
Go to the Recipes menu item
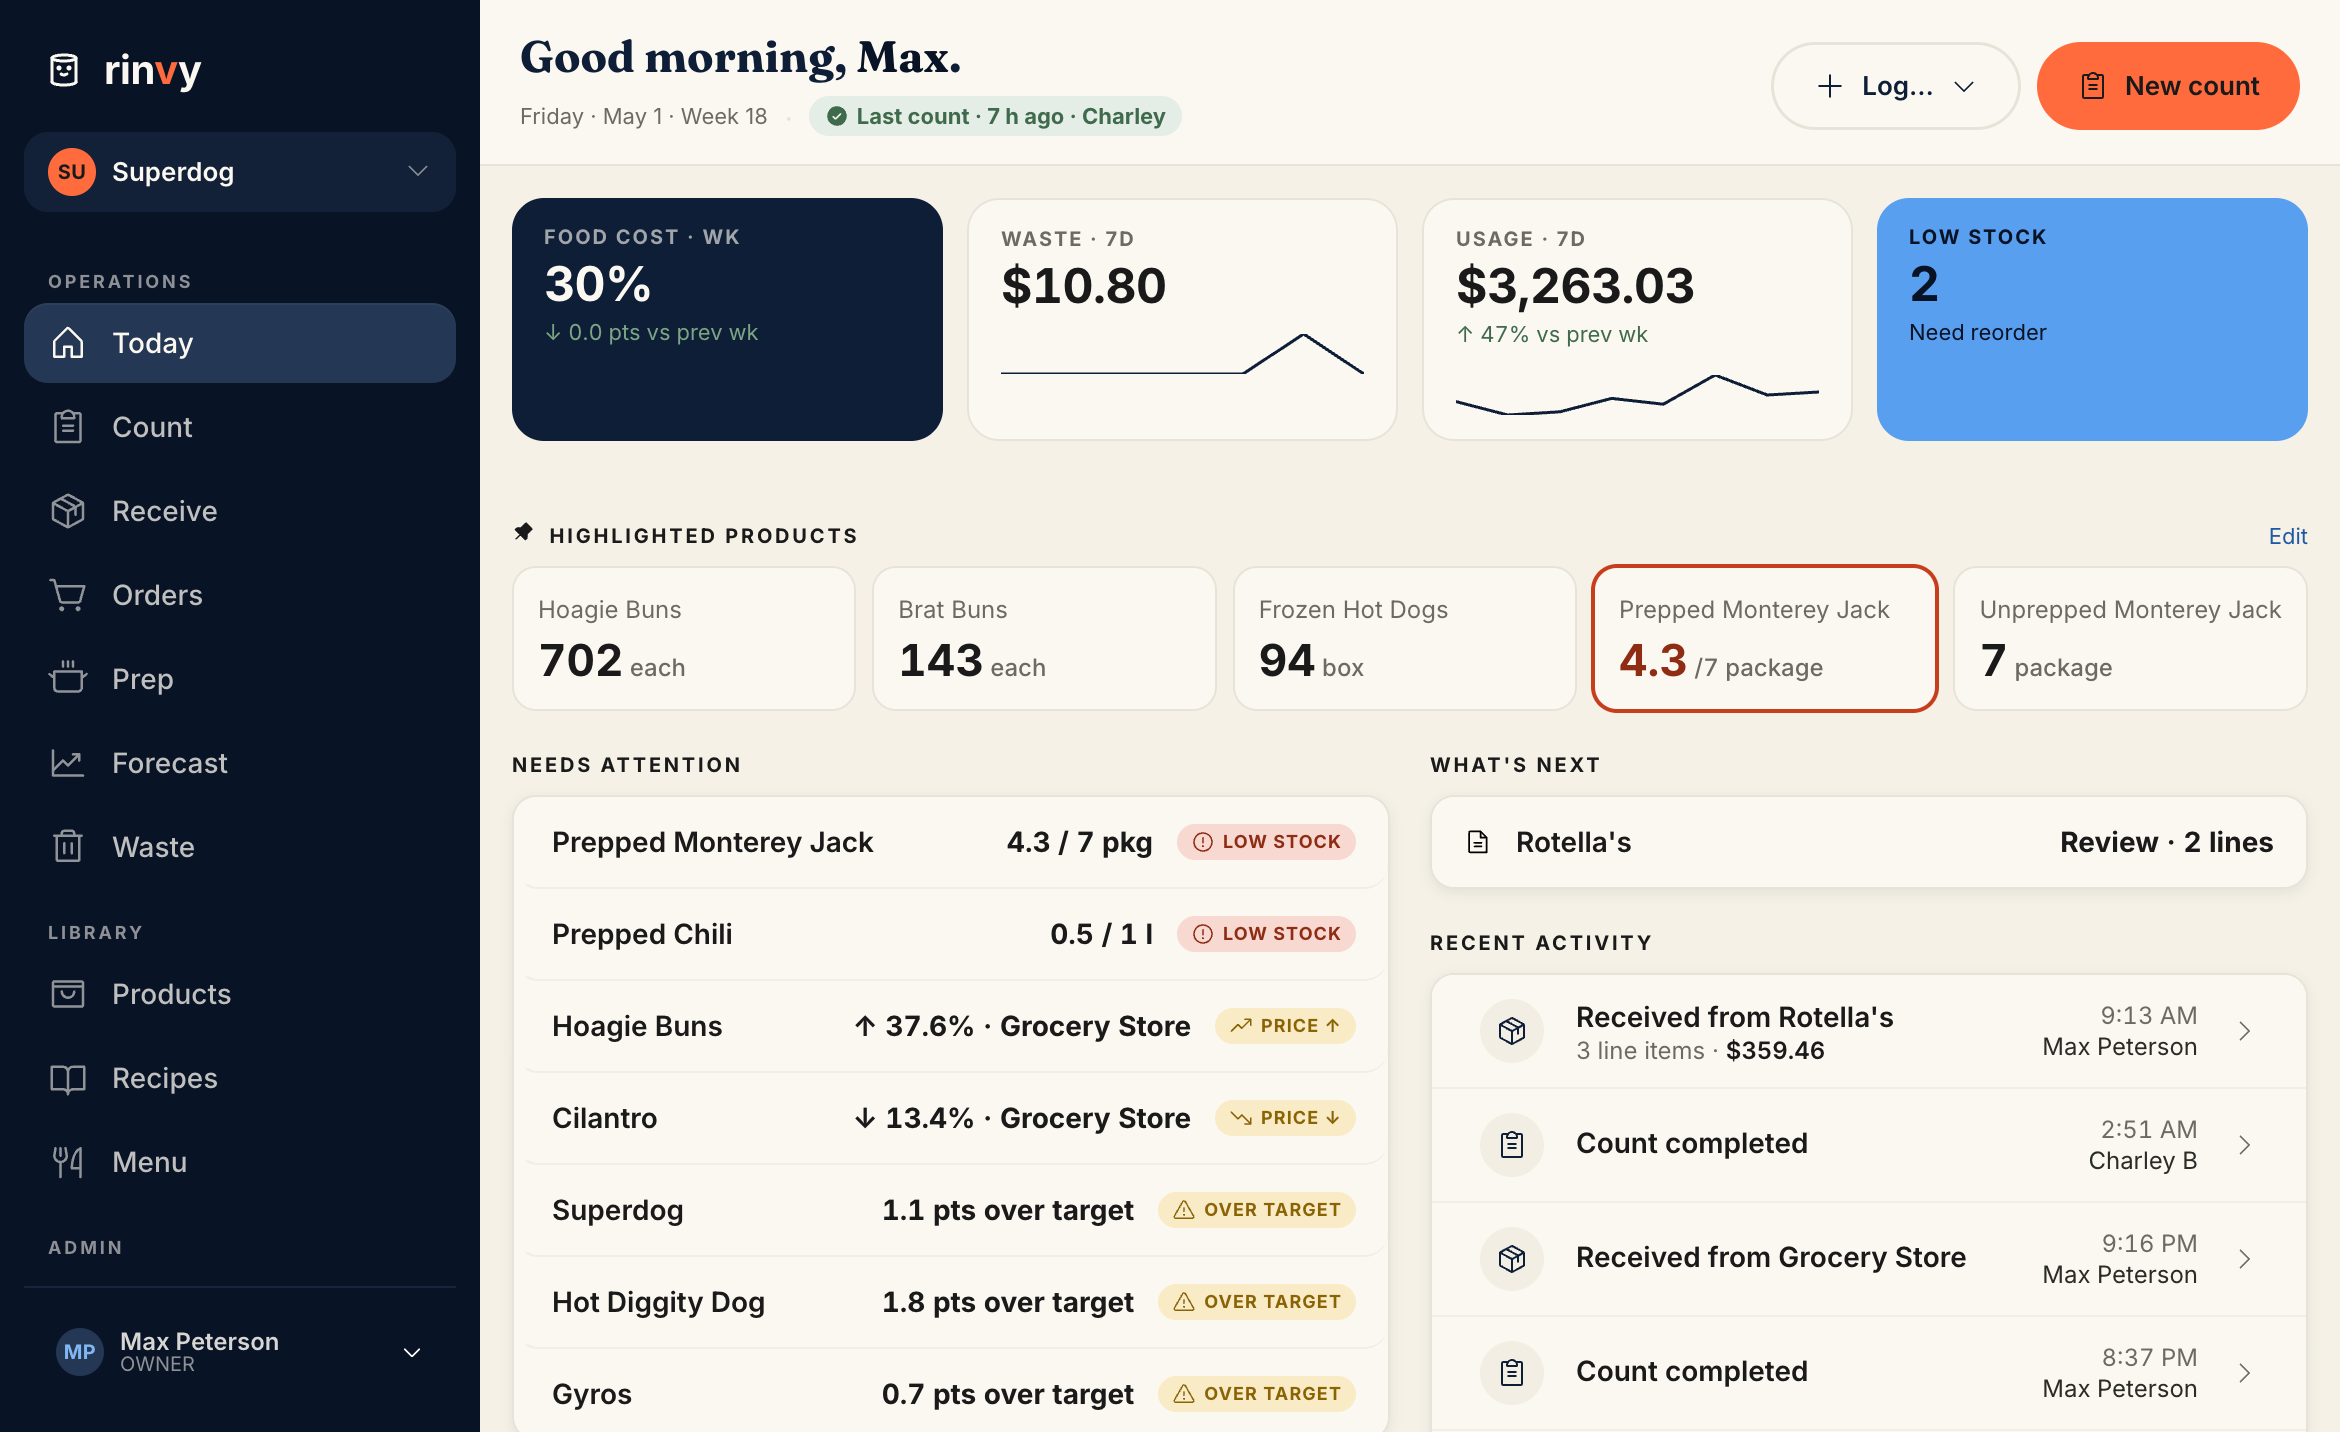[x=240, y=1078]
